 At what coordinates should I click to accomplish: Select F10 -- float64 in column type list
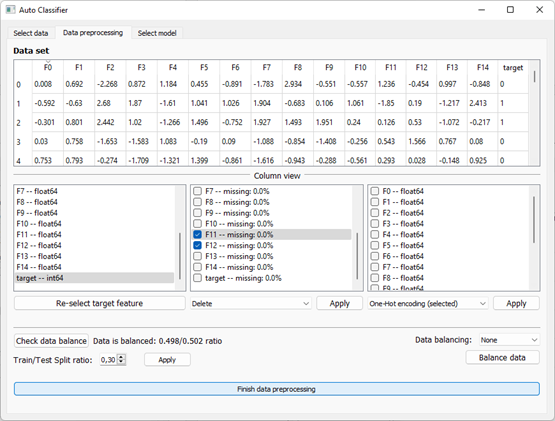tap(95, 224)
